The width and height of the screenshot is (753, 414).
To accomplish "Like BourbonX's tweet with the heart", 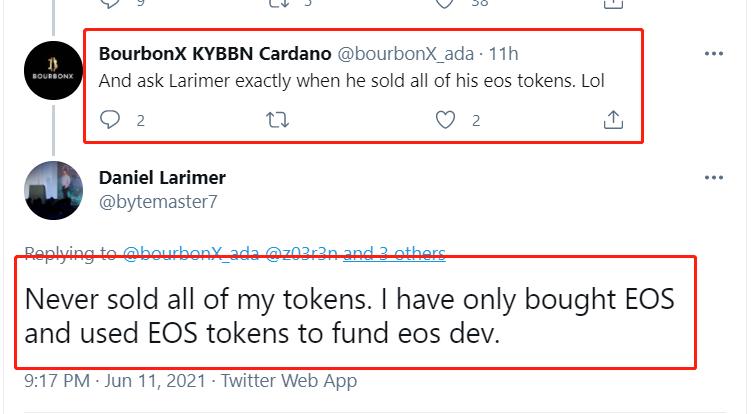I will [x=446, y=120].
